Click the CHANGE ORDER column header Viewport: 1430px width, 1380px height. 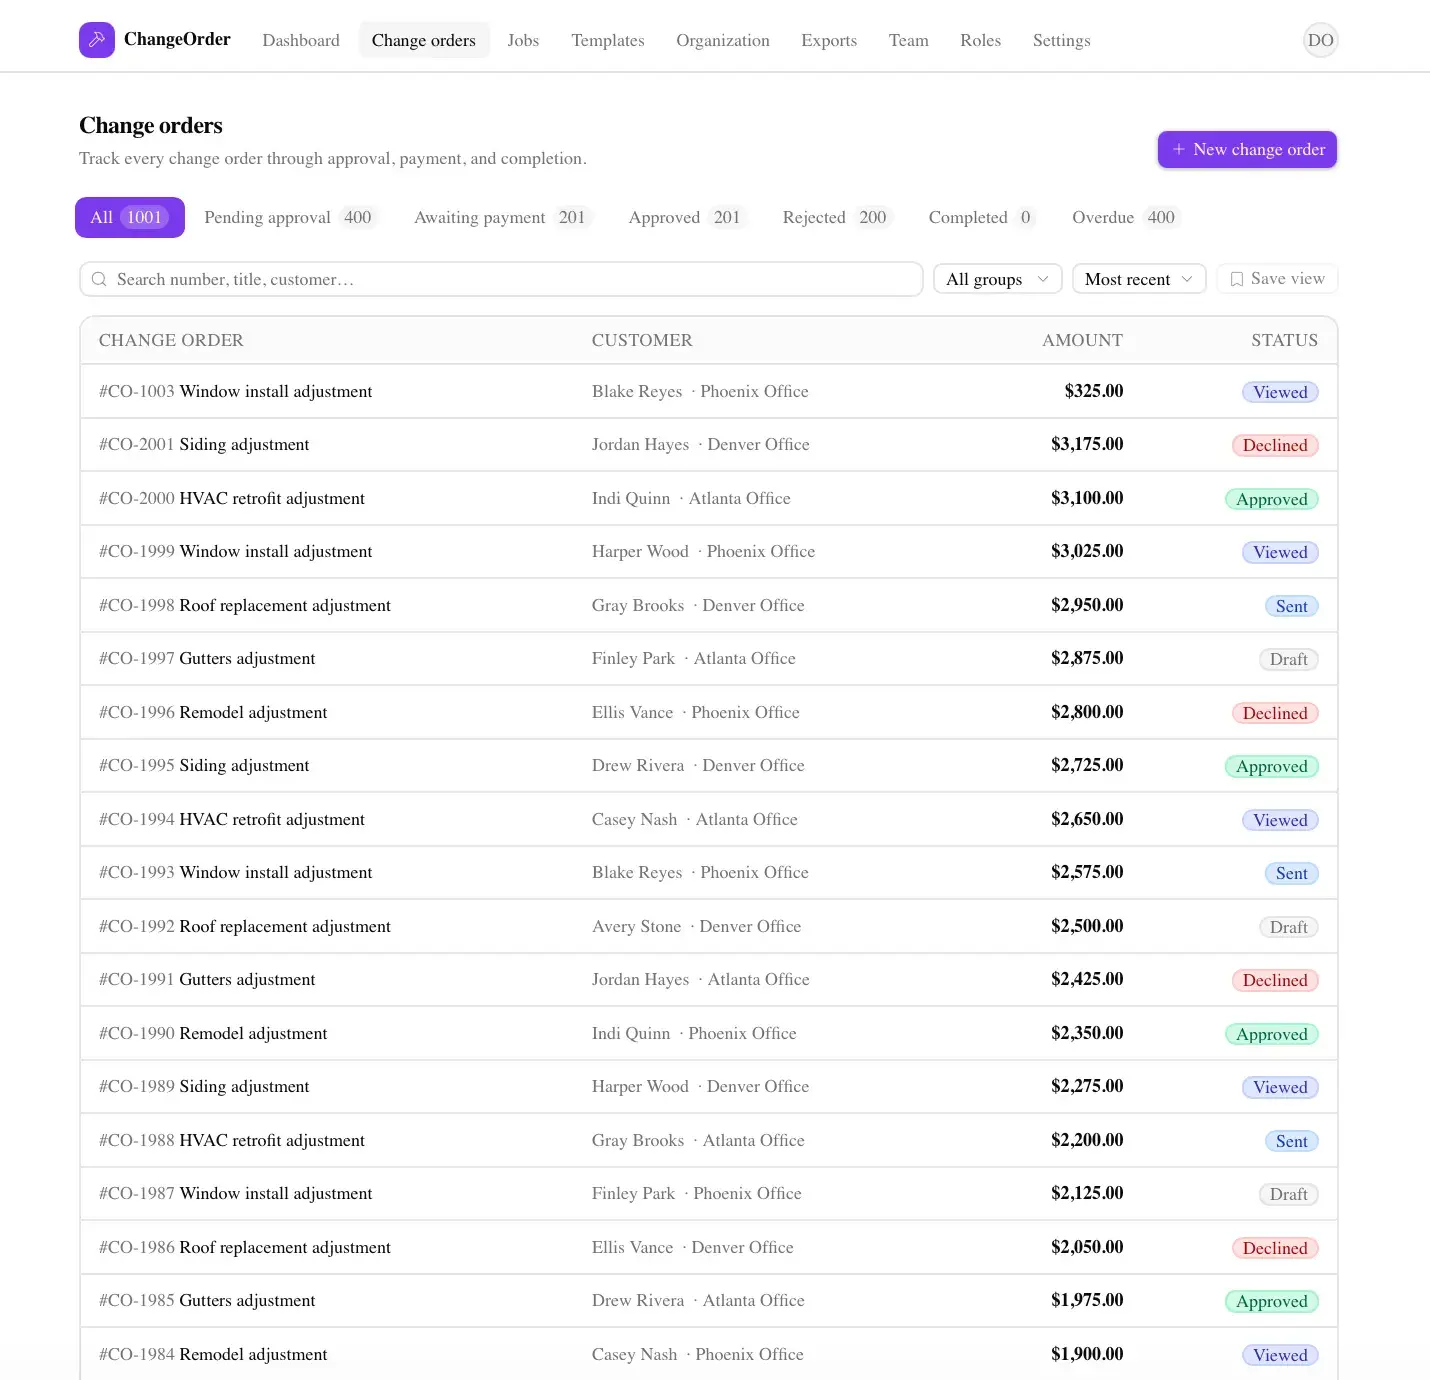[x=171, y=340]
